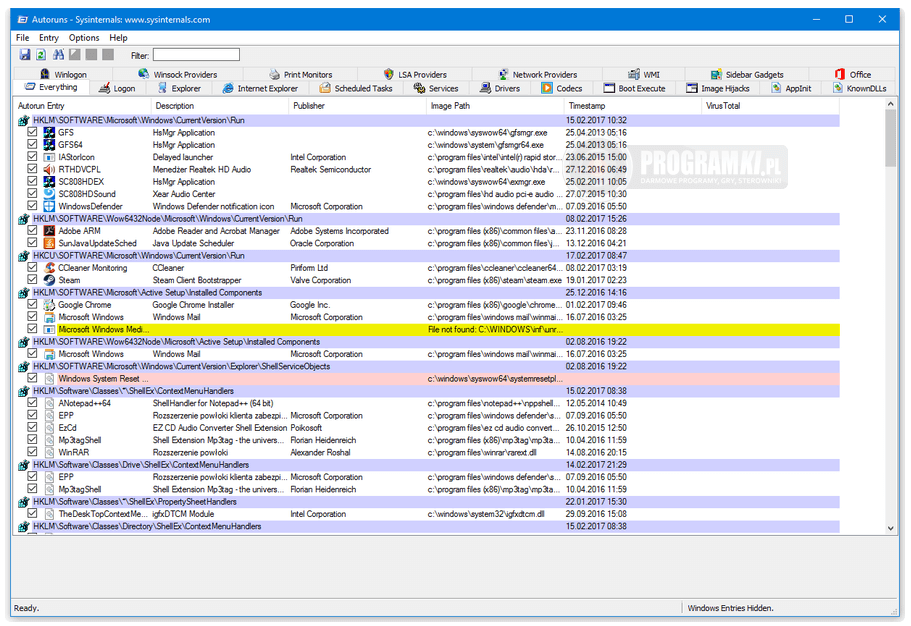Uncheck the Steam entry checkbox
The width and height of the screenshot is (911, 626).
coord(33,280)
